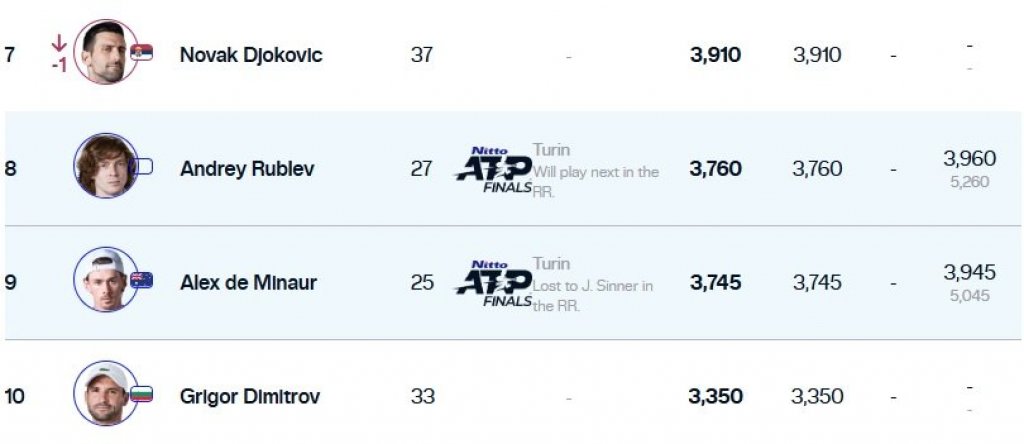The height and width of the screenshot is (444, 1024).
Task: Click the down arrow rank-change icon for Djokovic
Action: click(x=59, y=43)
